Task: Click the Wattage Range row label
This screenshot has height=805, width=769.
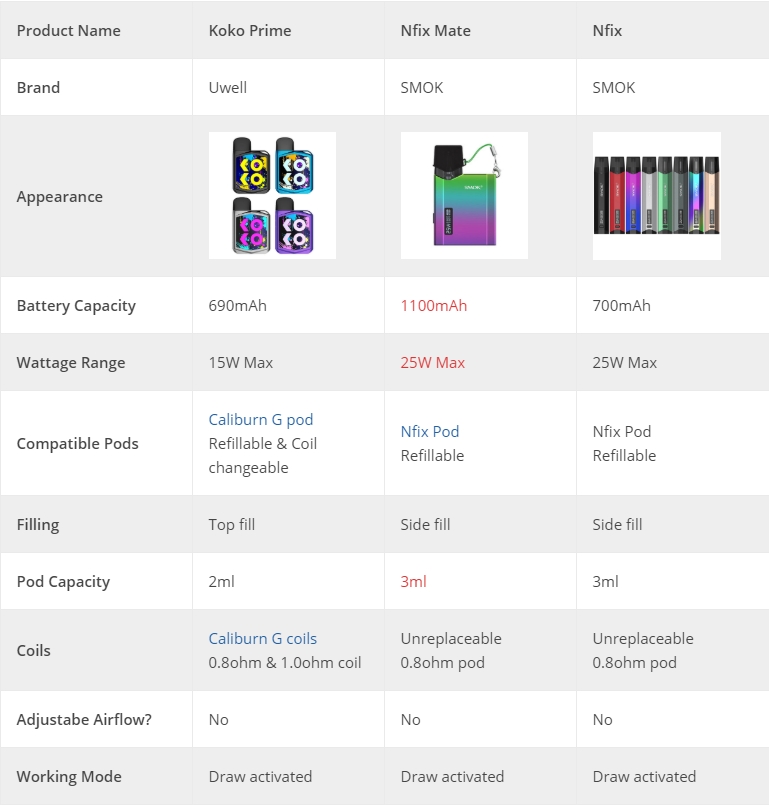Action: tap(71, 362)
